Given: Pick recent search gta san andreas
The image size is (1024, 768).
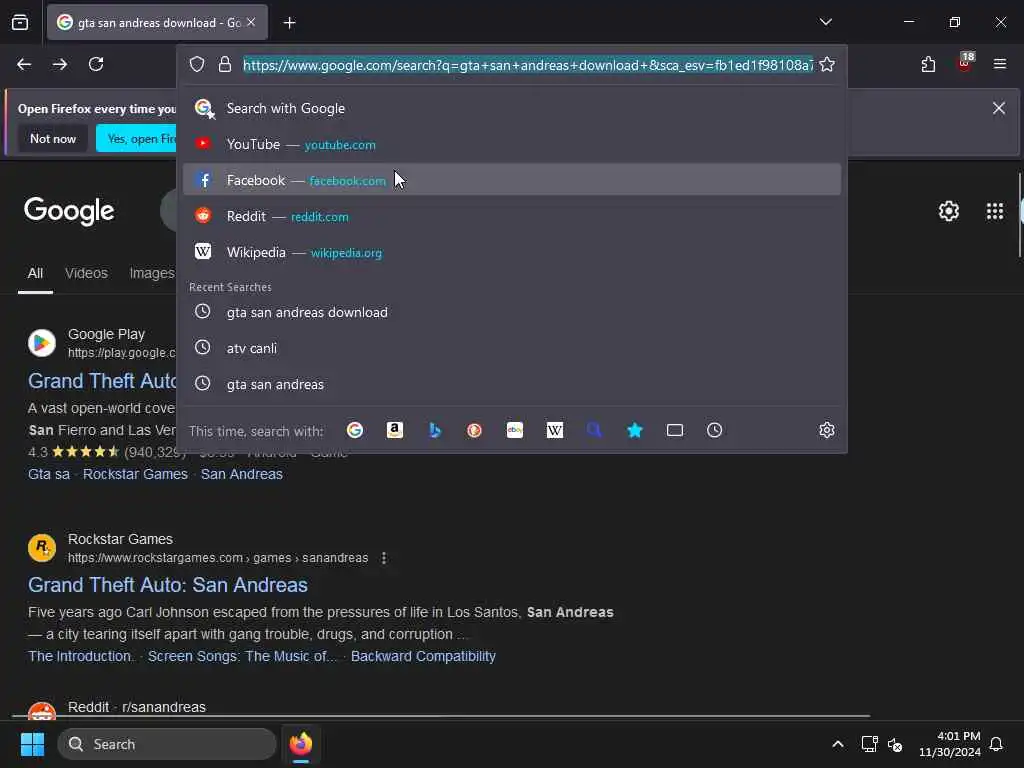Looking at the screenshot, I should coord(512,384).
